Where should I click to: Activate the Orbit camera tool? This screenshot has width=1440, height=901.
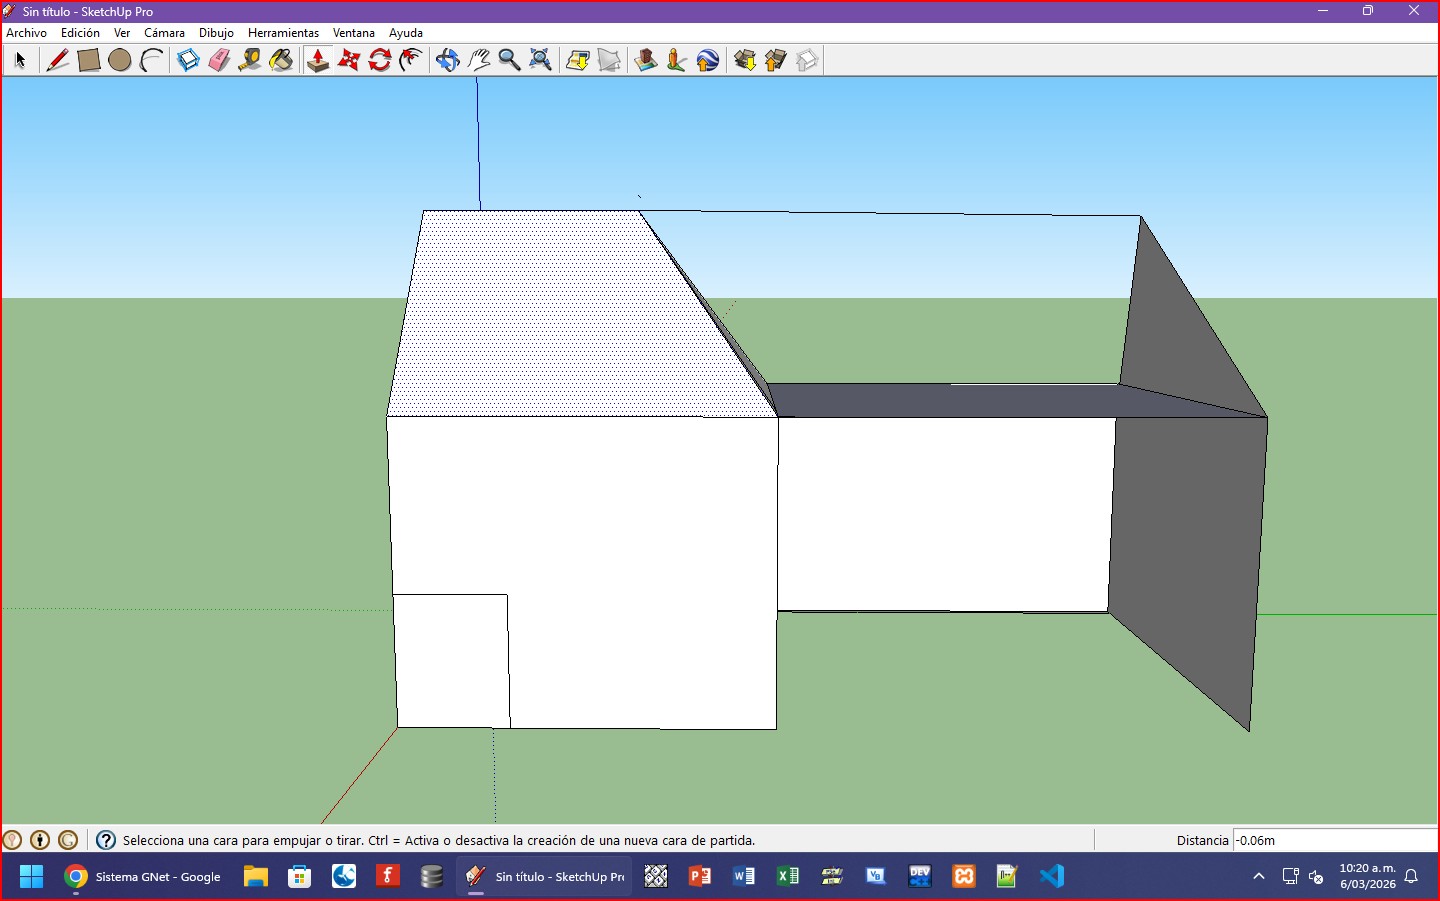click(447, 61)
